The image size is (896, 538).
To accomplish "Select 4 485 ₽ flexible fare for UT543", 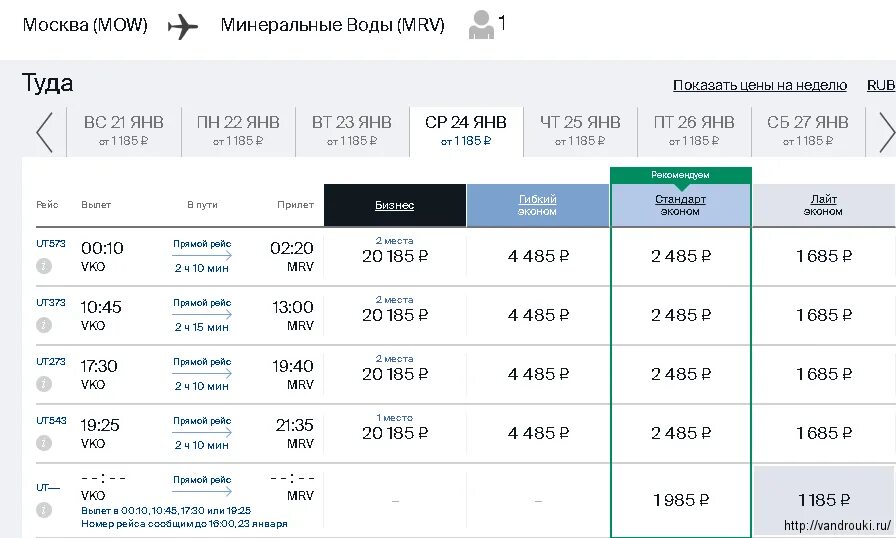I will pos(538,433).
